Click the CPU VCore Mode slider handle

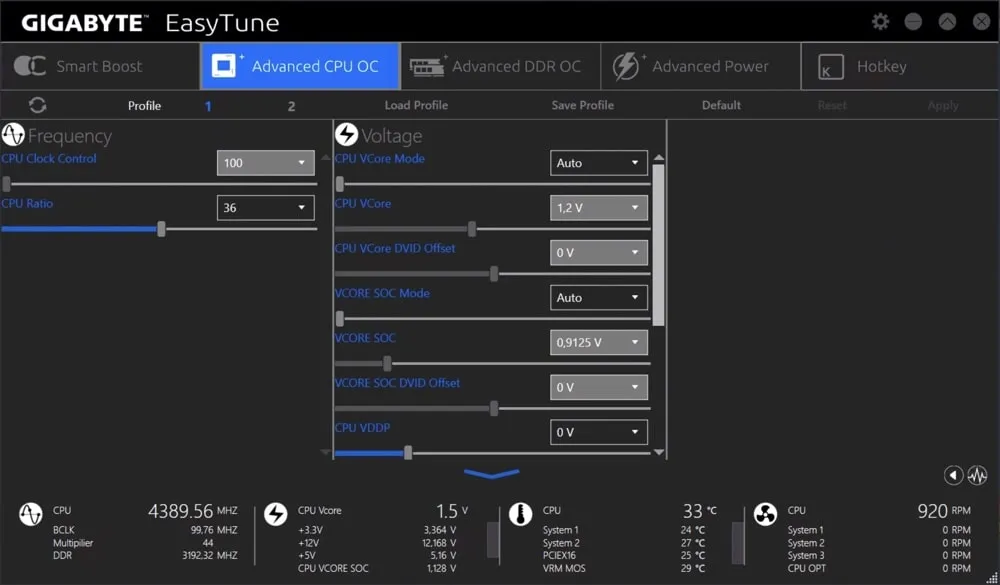tap(340, 184)
